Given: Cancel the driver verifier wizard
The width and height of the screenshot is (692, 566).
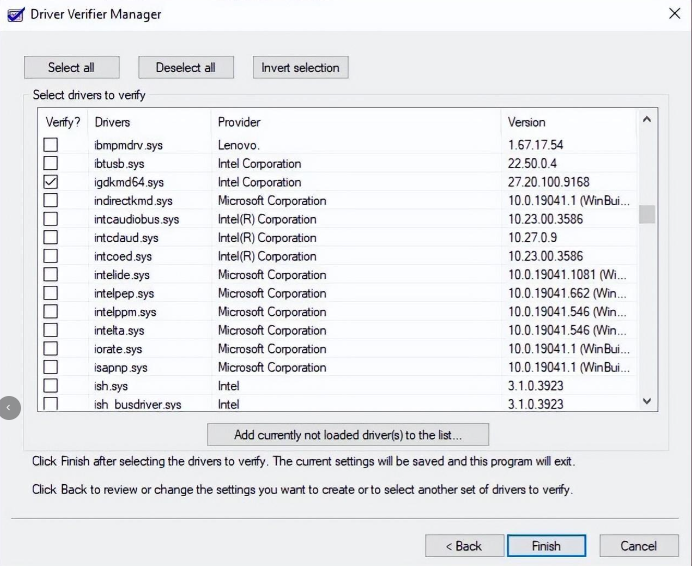Looking at the screenshot, I should pos(639,546).
